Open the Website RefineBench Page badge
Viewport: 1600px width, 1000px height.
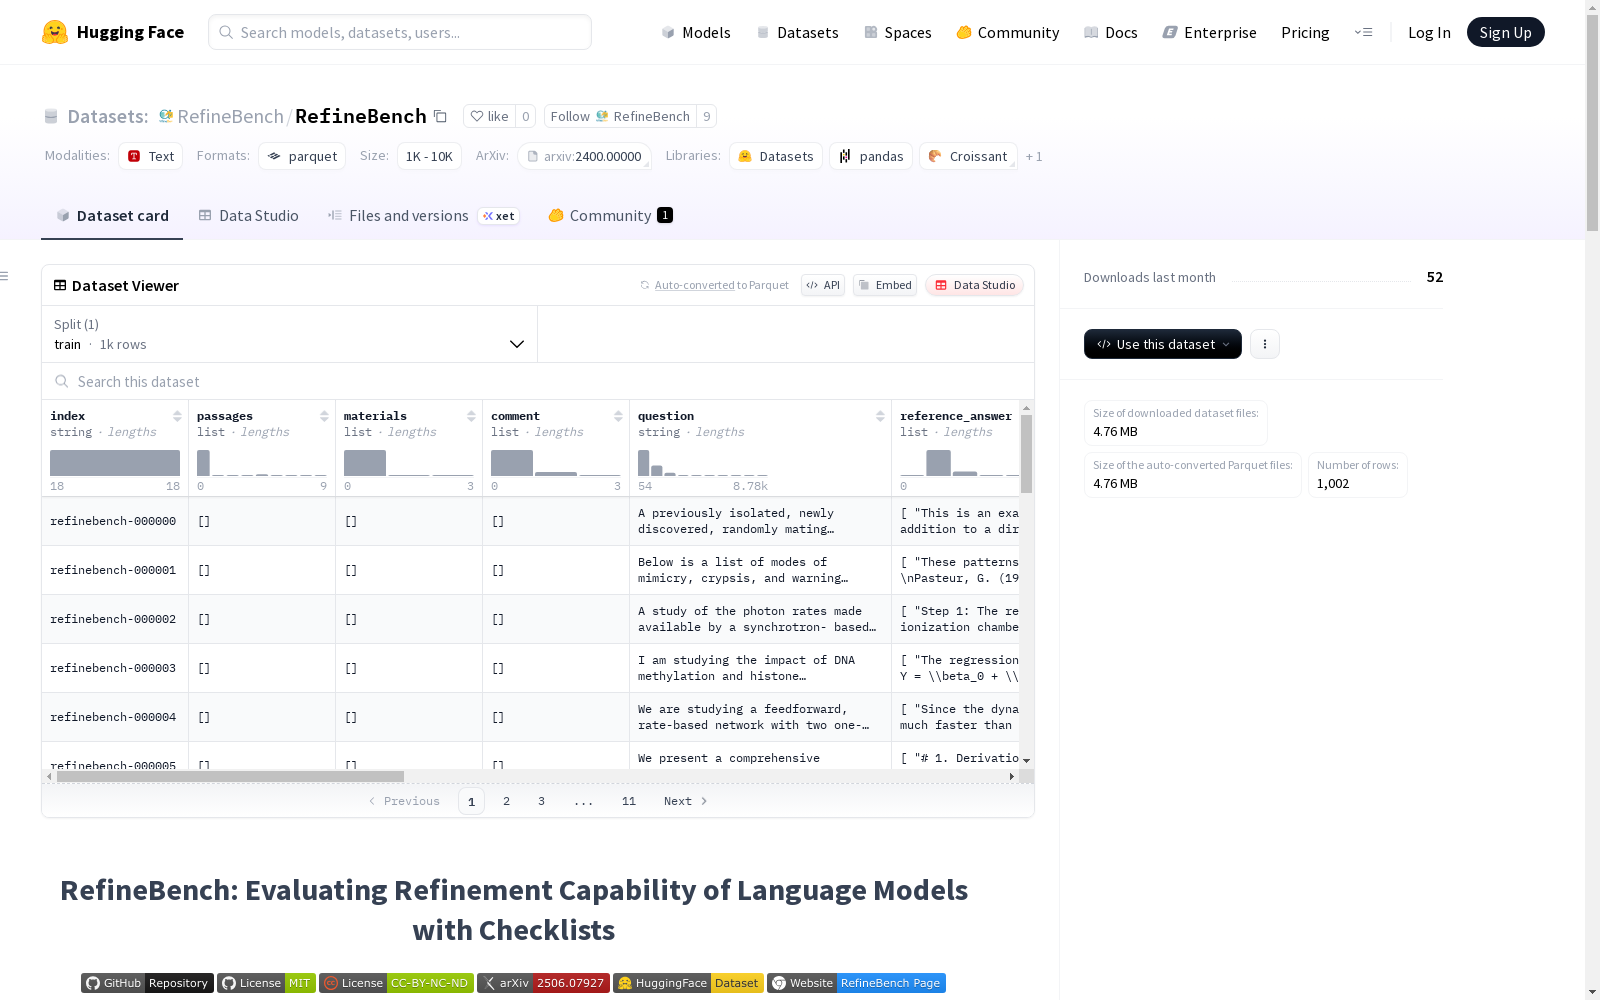click(x=856, y=983)
